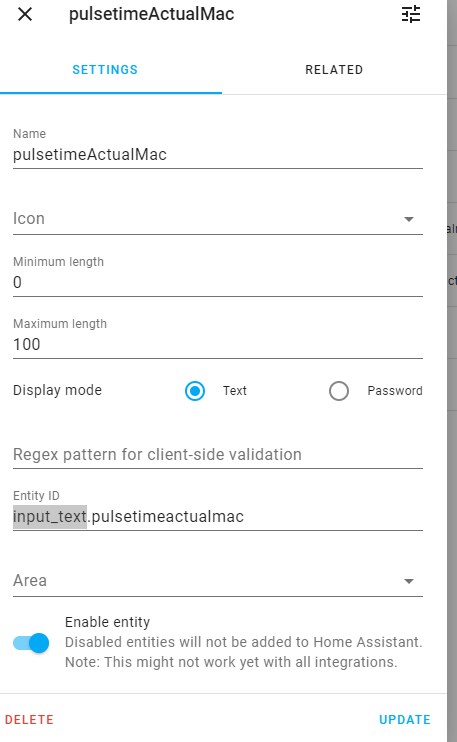Select Password display mode radio
This screenshot has width=457, height=742.
click(339, 391)
